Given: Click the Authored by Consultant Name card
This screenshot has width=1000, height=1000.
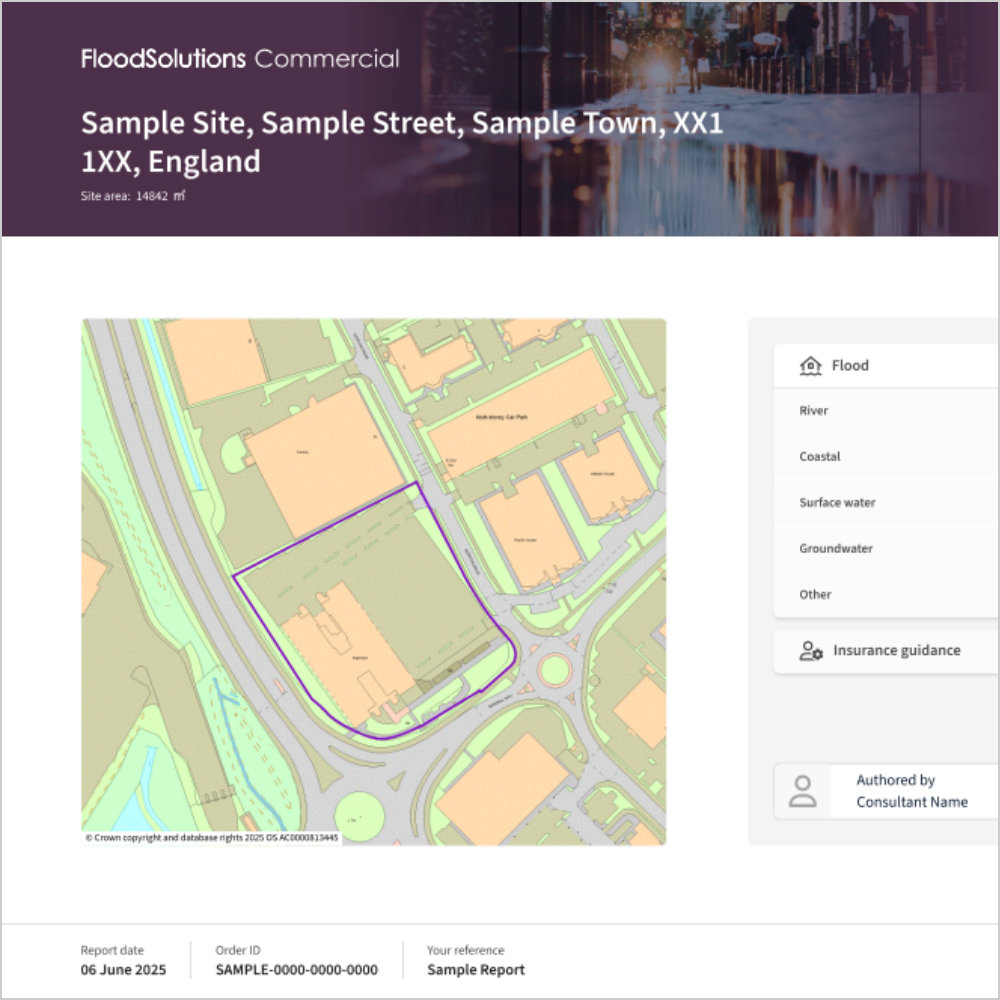Looking at the screenshot, I should tap(886, 791).
